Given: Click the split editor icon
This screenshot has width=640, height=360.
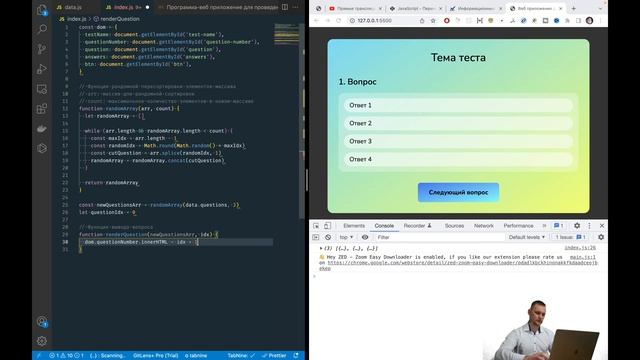Looking at the screenshot, I should [285, 7].
